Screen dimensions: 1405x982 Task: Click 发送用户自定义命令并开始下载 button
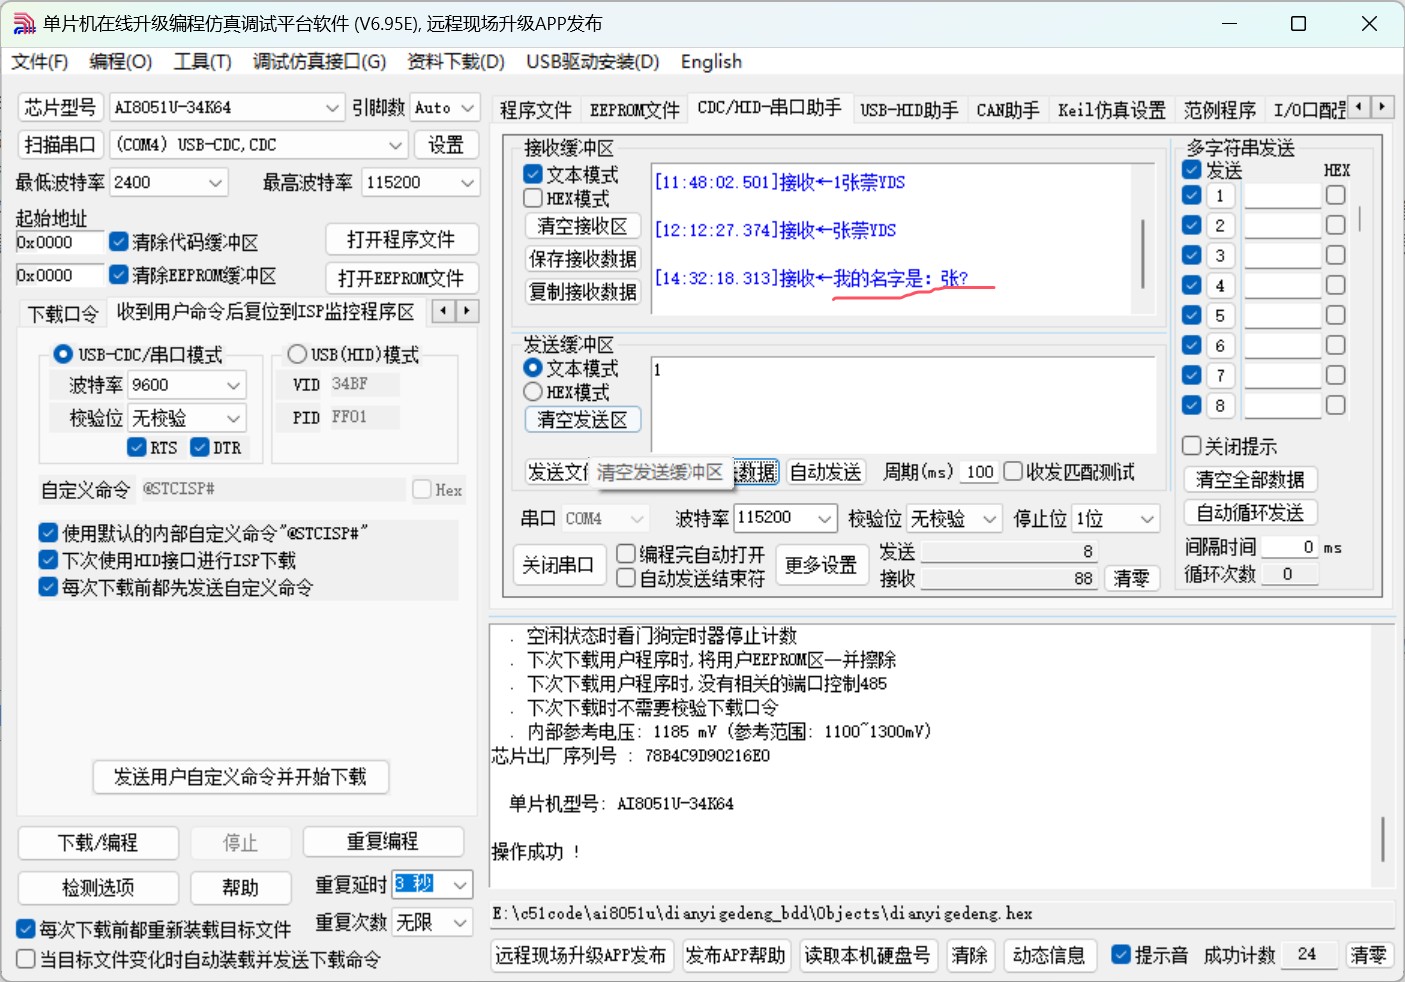coord(240,777)
